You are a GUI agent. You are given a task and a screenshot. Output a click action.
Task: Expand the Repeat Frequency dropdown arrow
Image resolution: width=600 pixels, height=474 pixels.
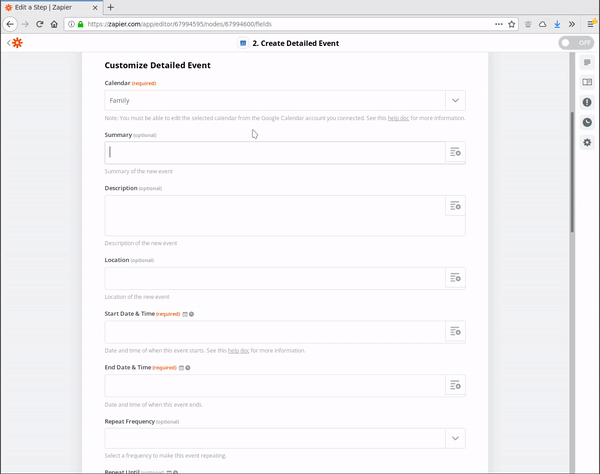click(455, 438)
